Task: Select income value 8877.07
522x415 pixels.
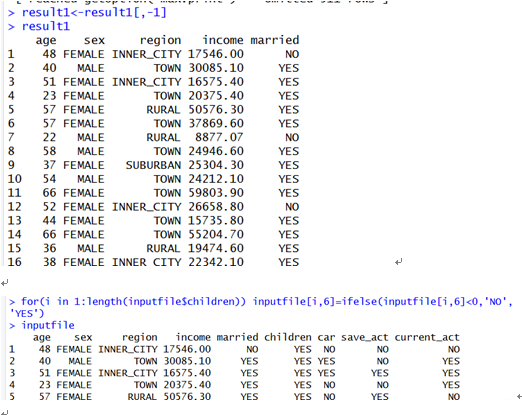Action: [x=219, y=137]
